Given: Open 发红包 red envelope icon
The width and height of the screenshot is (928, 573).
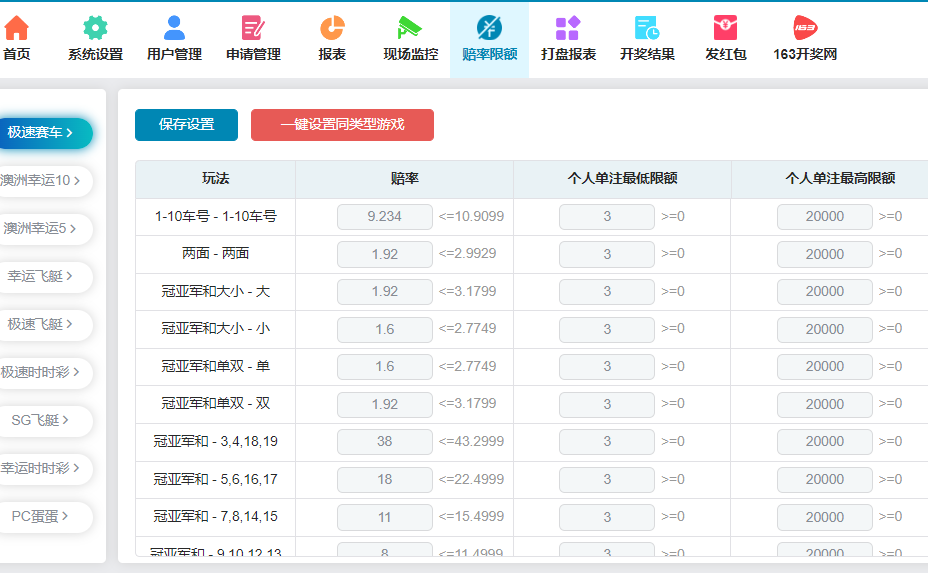Looking at the screenshot, I should [x=726, y=28].
